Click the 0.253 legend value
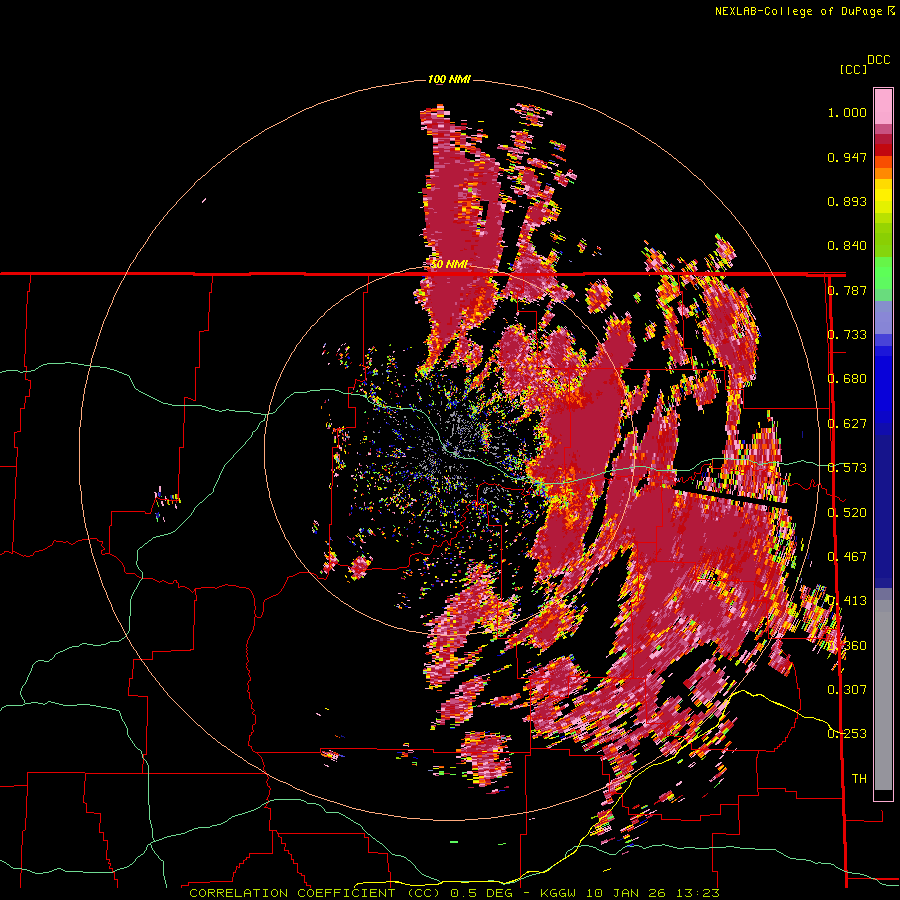The width and height of the screenshot is (900, 900). coord(847,734)
